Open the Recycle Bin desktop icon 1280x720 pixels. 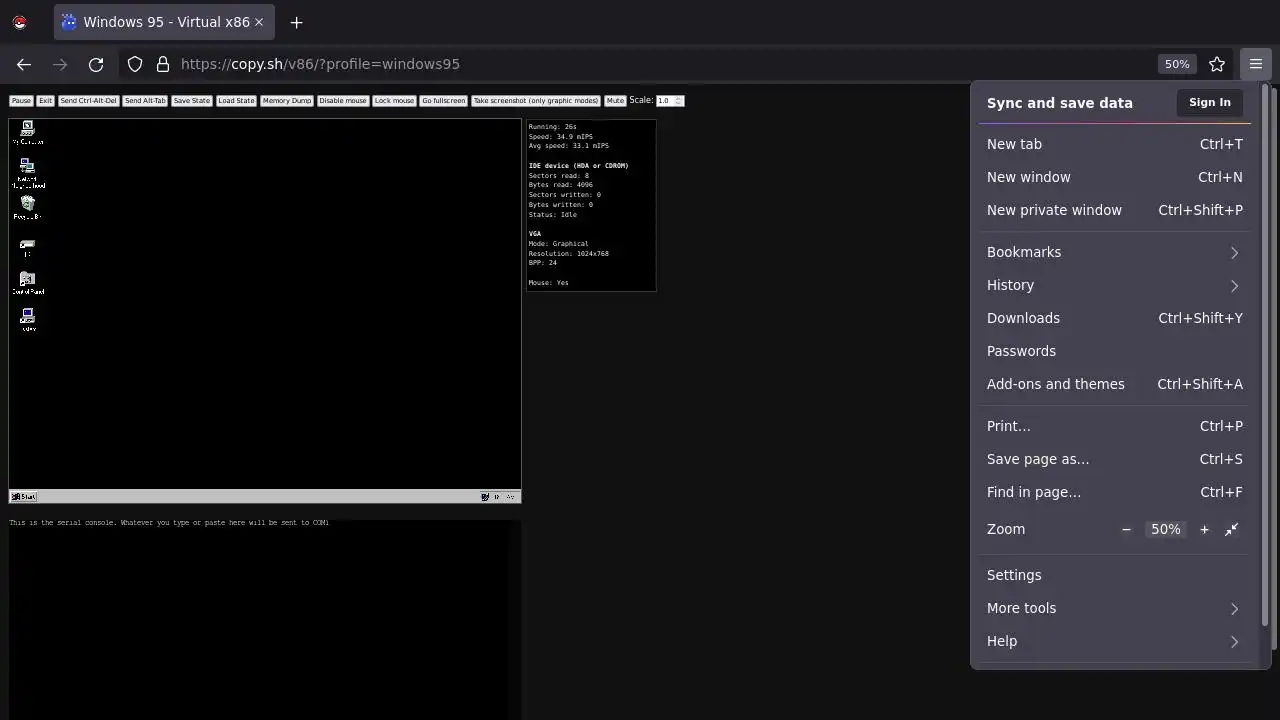[27, 207]
